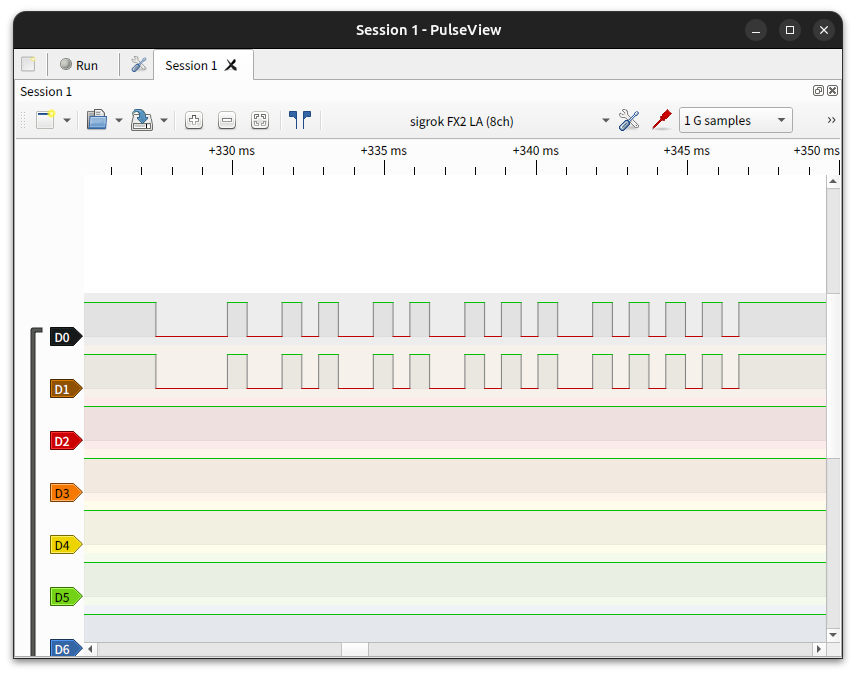Select the D0 channel label
Viewport: 856px width, 675px height.
(x=64, y=337)
